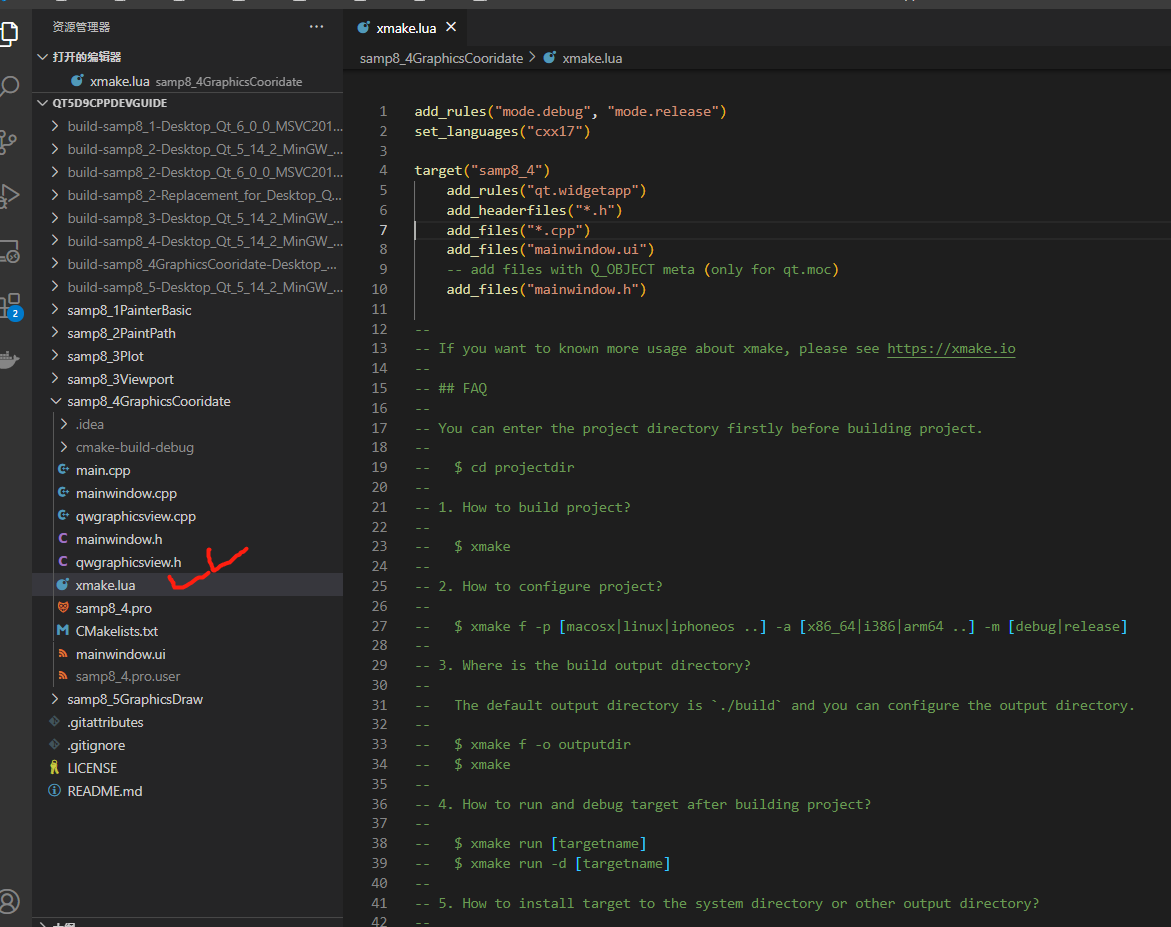
Task: Click line number 7 in gutter
Action: click(x=383, y=230)
